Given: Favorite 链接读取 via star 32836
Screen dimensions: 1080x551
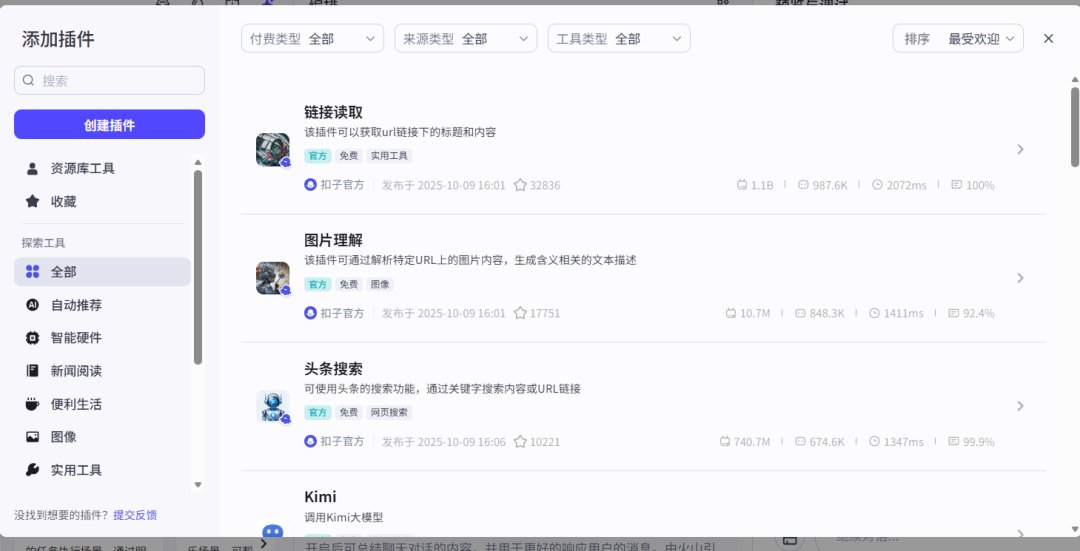Looking at the screenshot, I should (x=521, y=185).
